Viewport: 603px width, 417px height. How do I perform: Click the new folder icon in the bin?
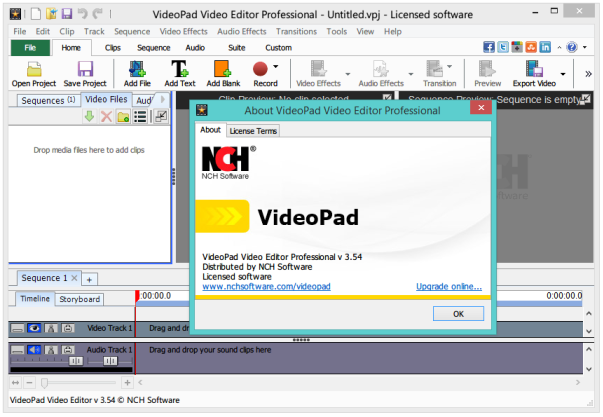tap(123, 116)
